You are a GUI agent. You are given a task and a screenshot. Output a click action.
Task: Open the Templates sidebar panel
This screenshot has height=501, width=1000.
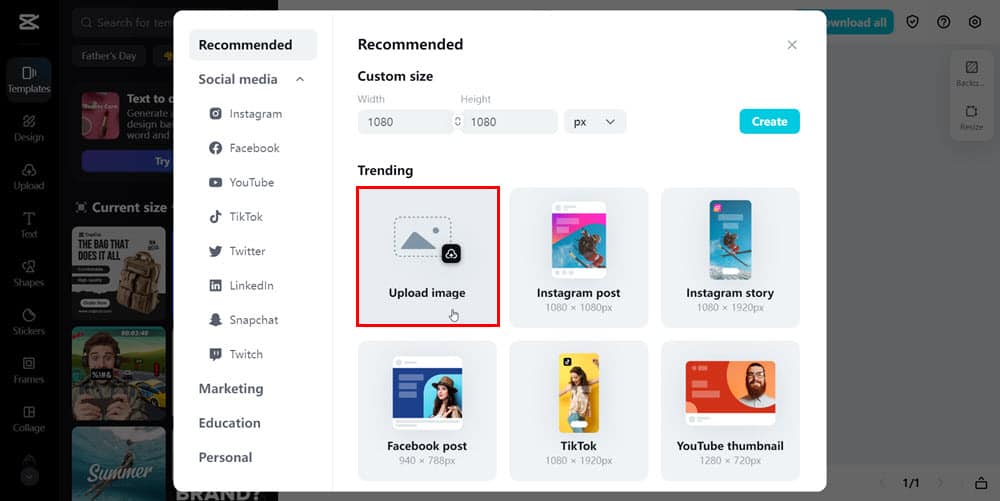click(29, 80)
